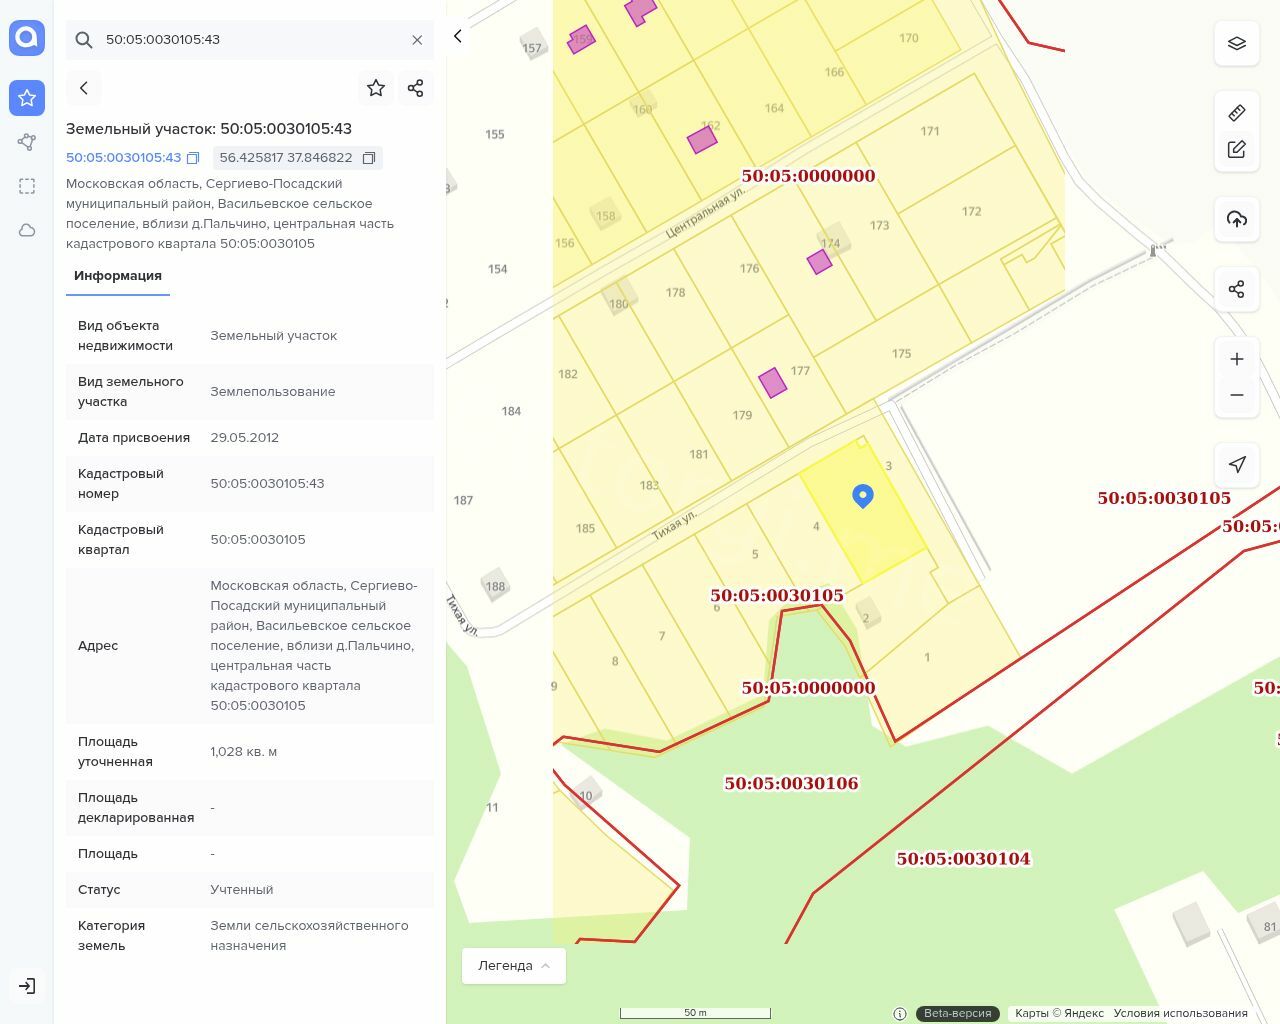
Task: Switch to the Информация tab
Action: (118, 276)
